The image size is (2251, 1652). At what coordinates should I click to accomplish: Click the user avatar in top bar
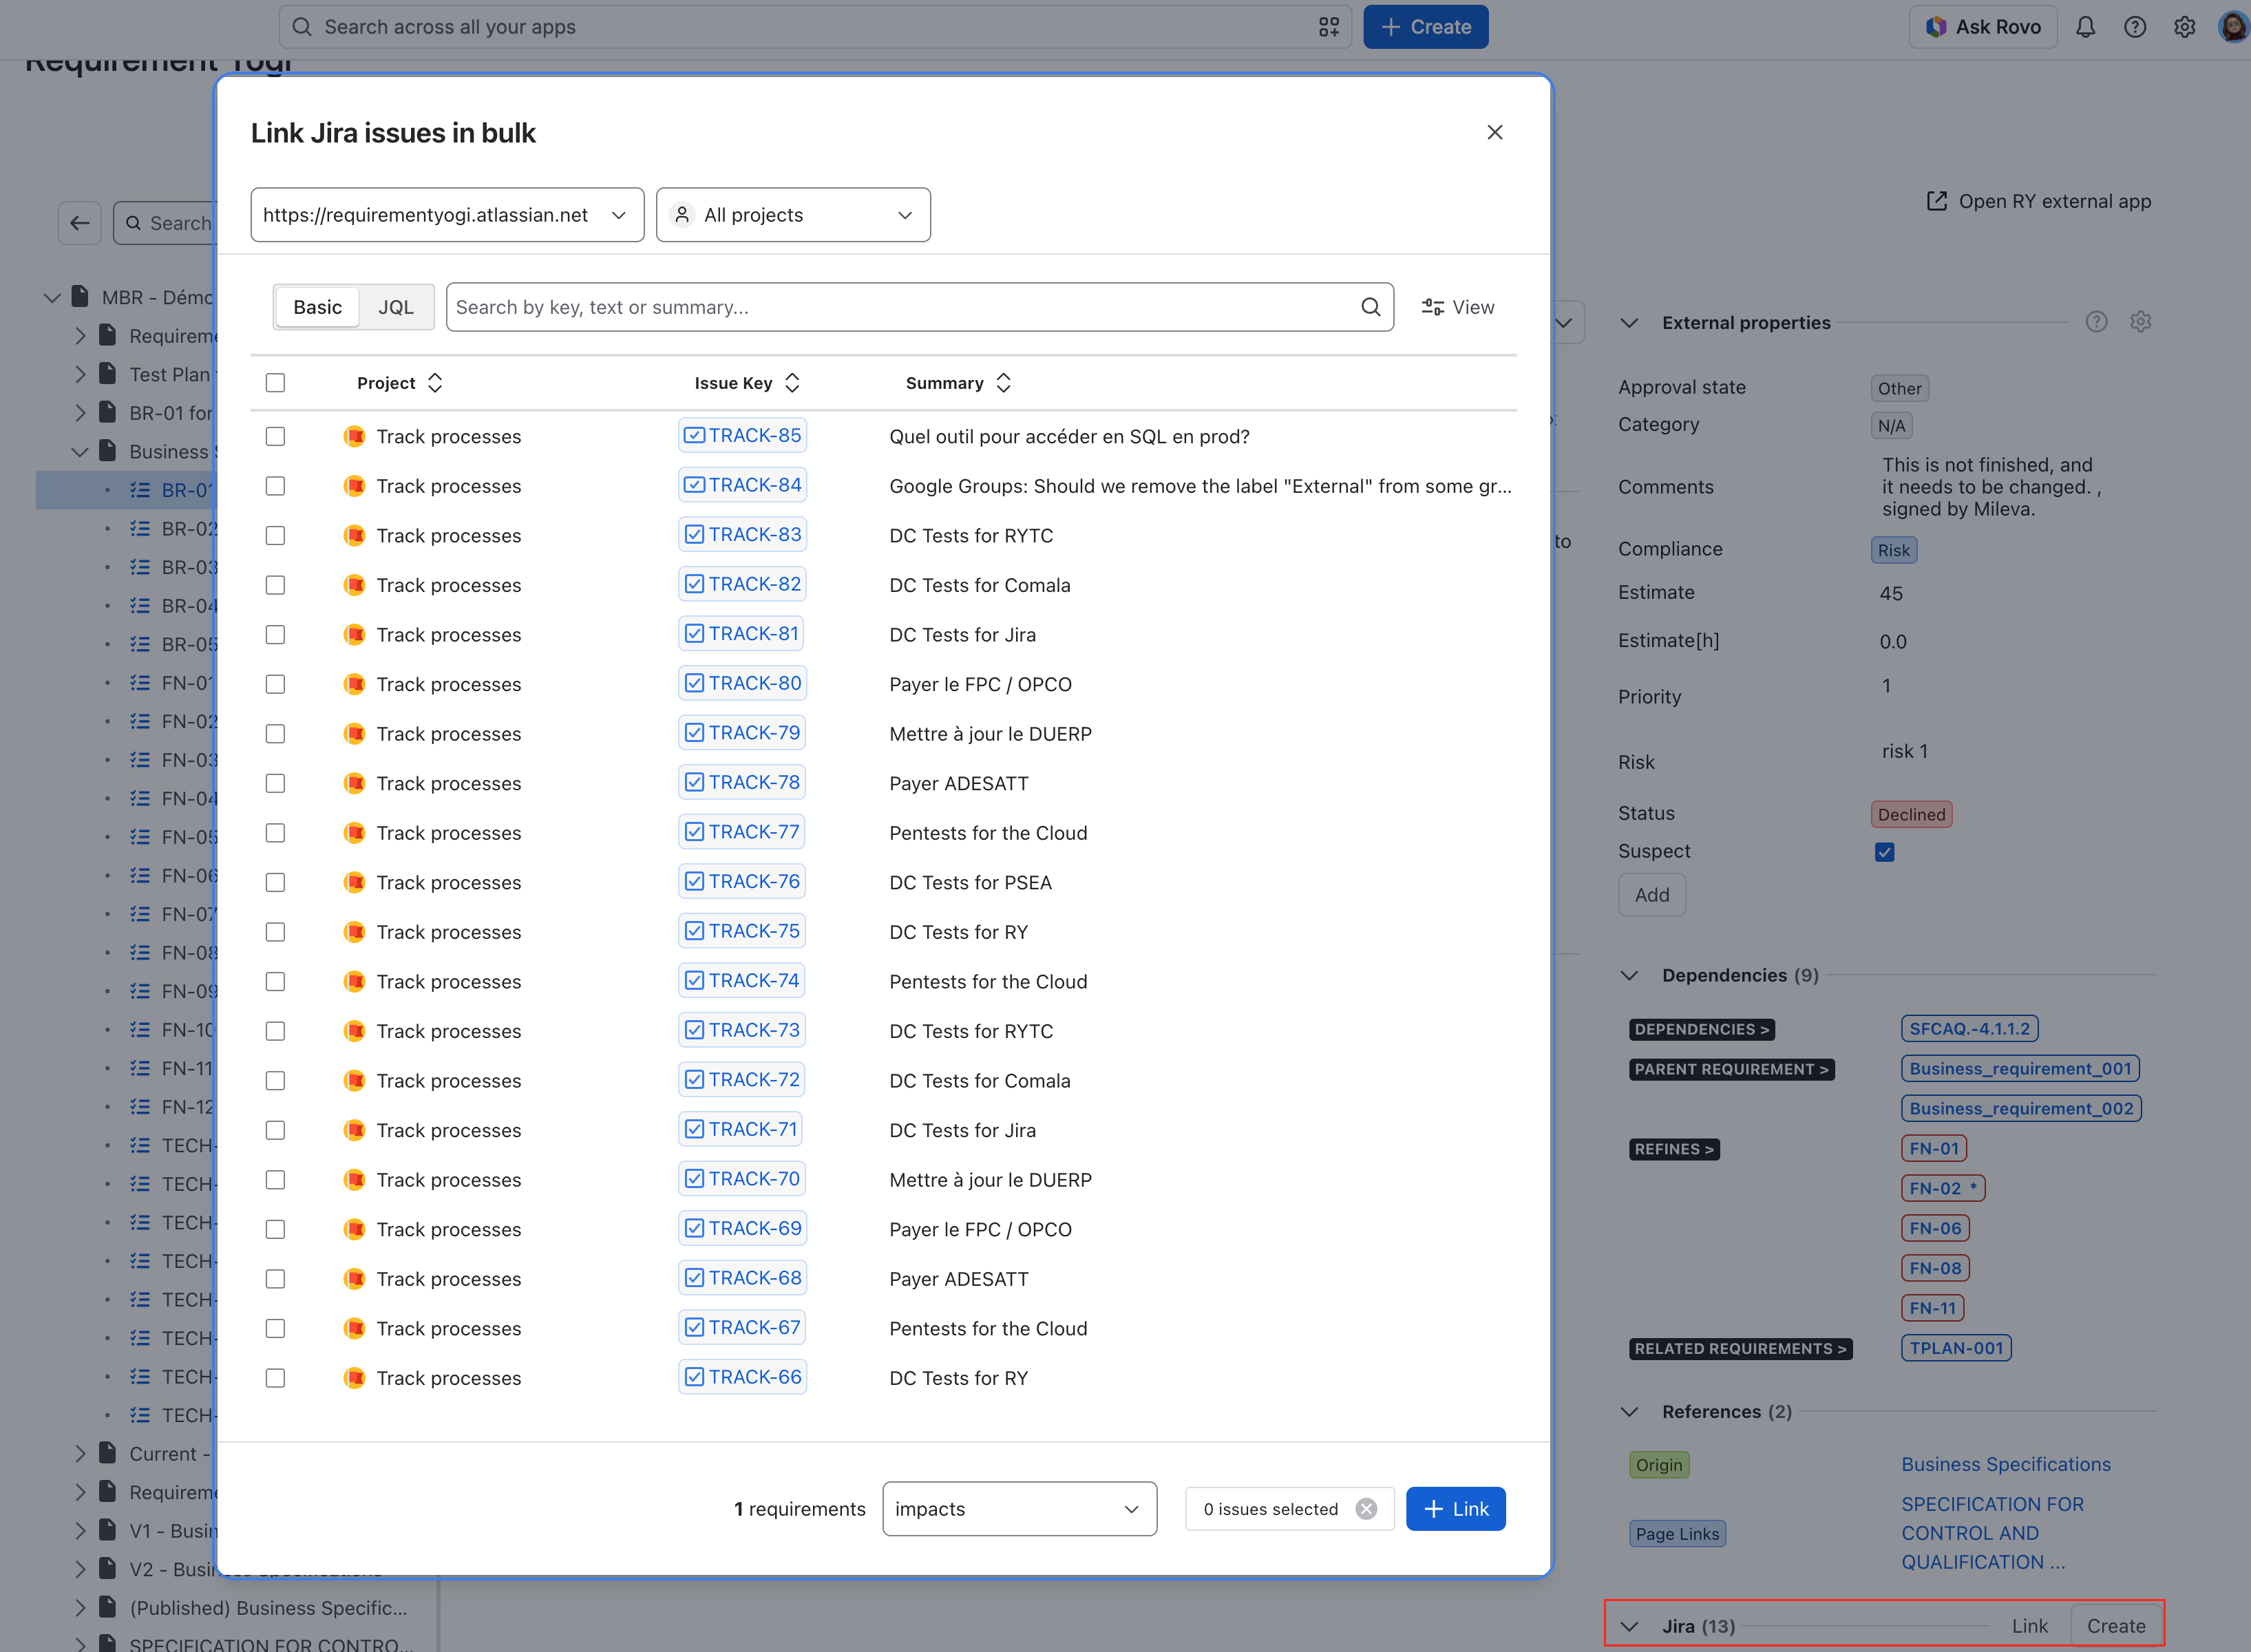pyautogui.click(x=2234, y=27)
